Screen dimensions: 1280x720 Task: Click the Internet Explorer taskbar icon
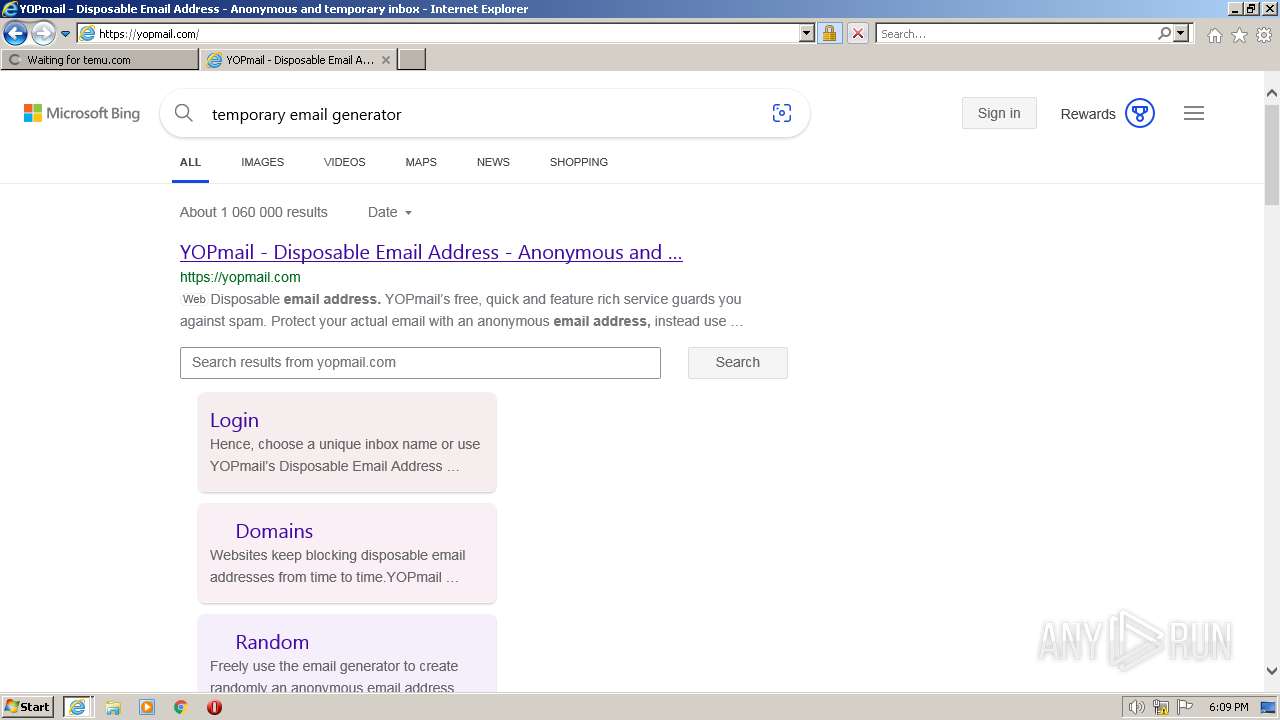77,707
